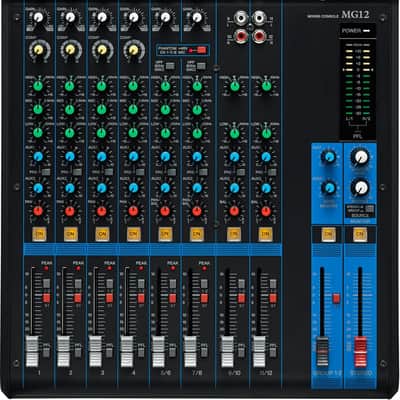Click the POWER indicator light
This screenshot has width=400, height=400.
[367, 31]
